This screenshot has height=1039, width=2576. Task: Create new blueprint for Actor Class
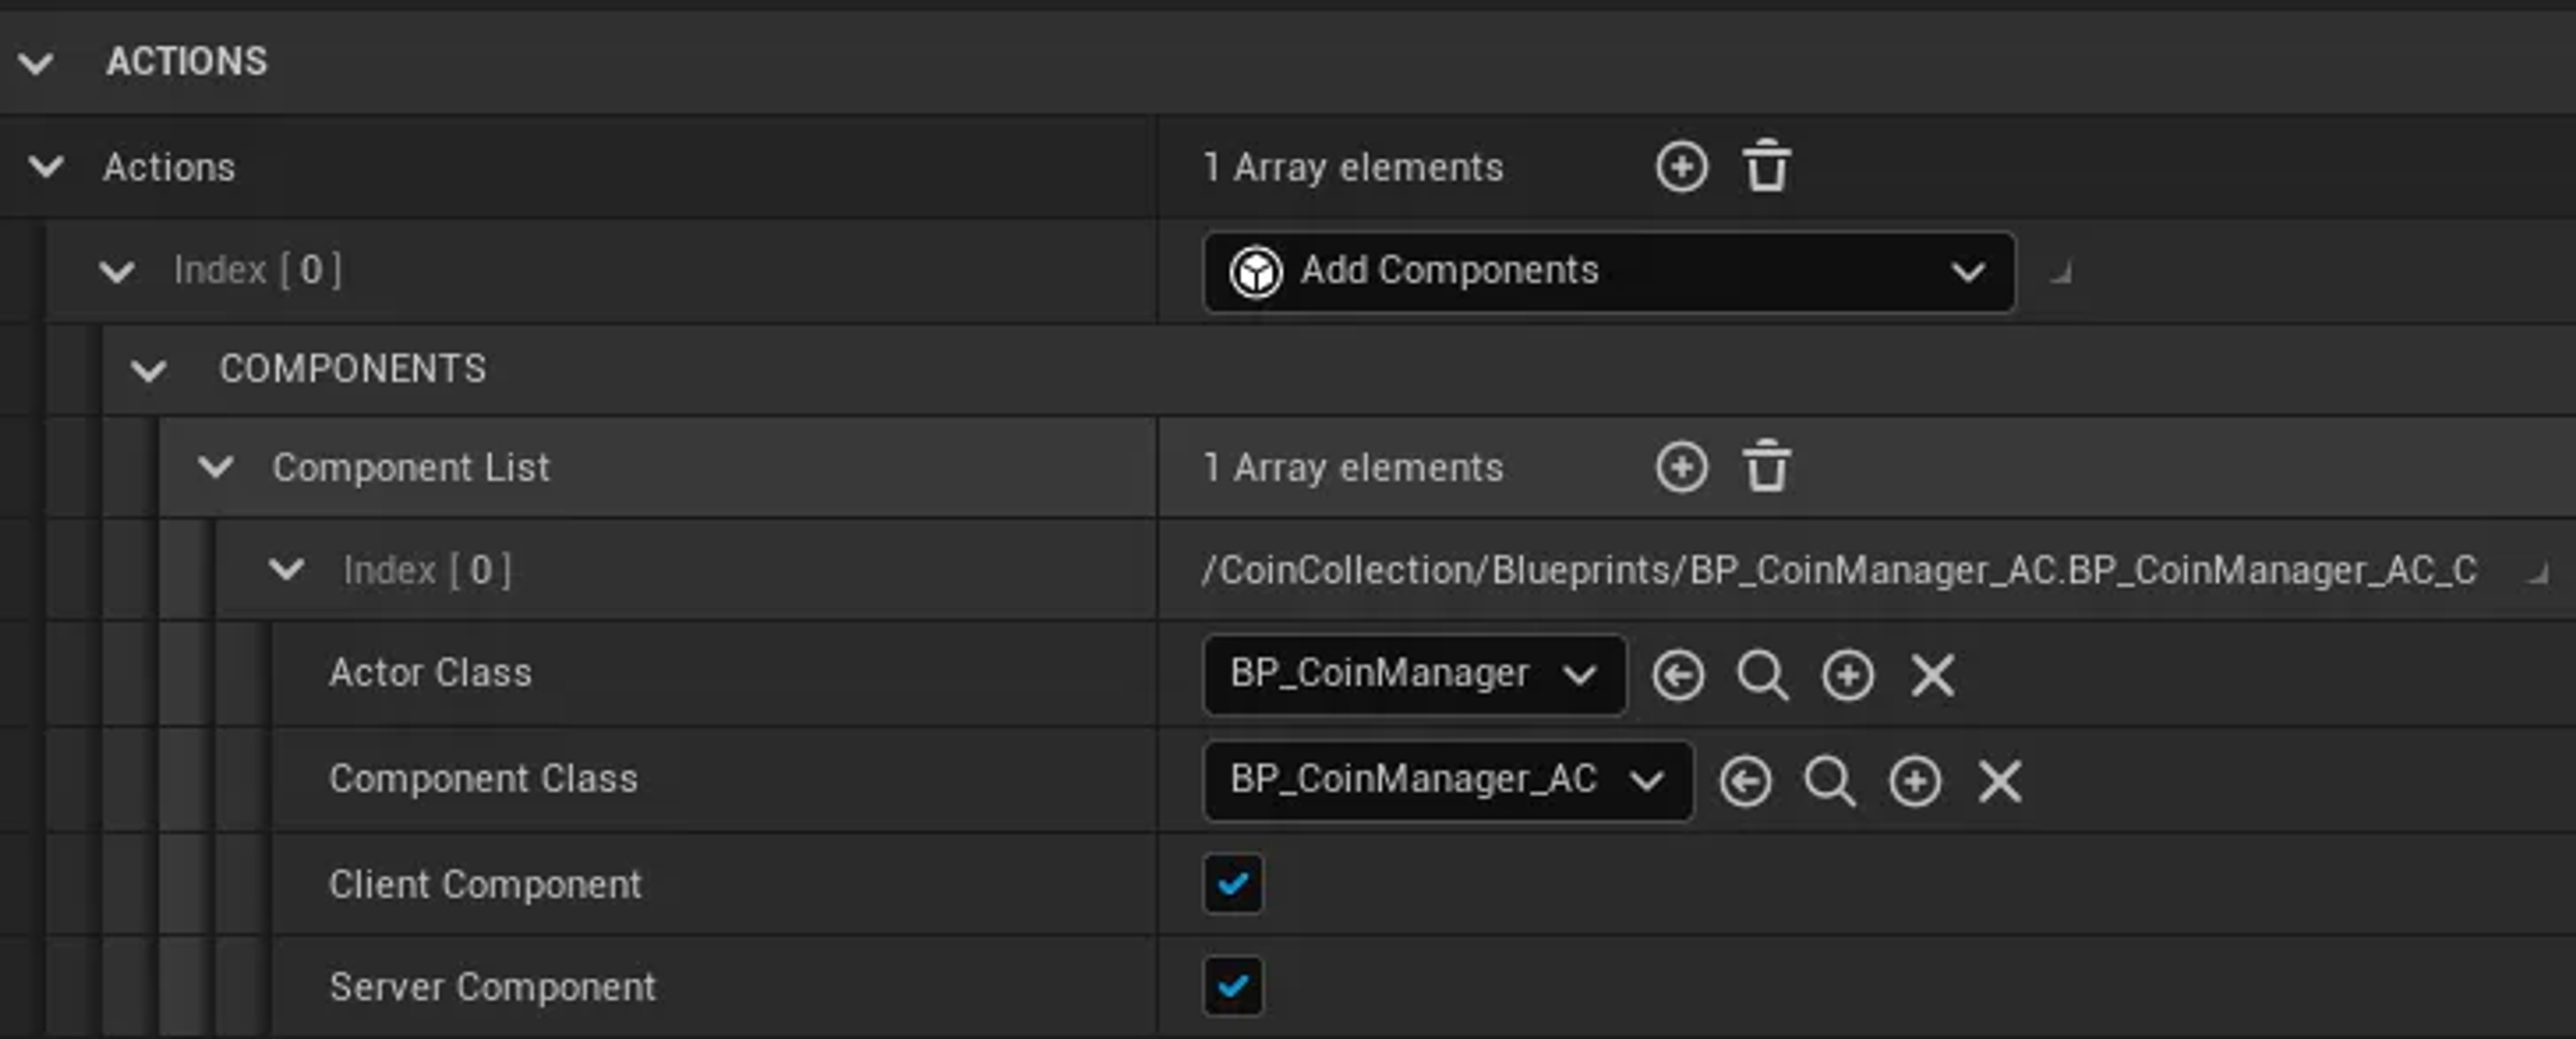pos(1847,675)
